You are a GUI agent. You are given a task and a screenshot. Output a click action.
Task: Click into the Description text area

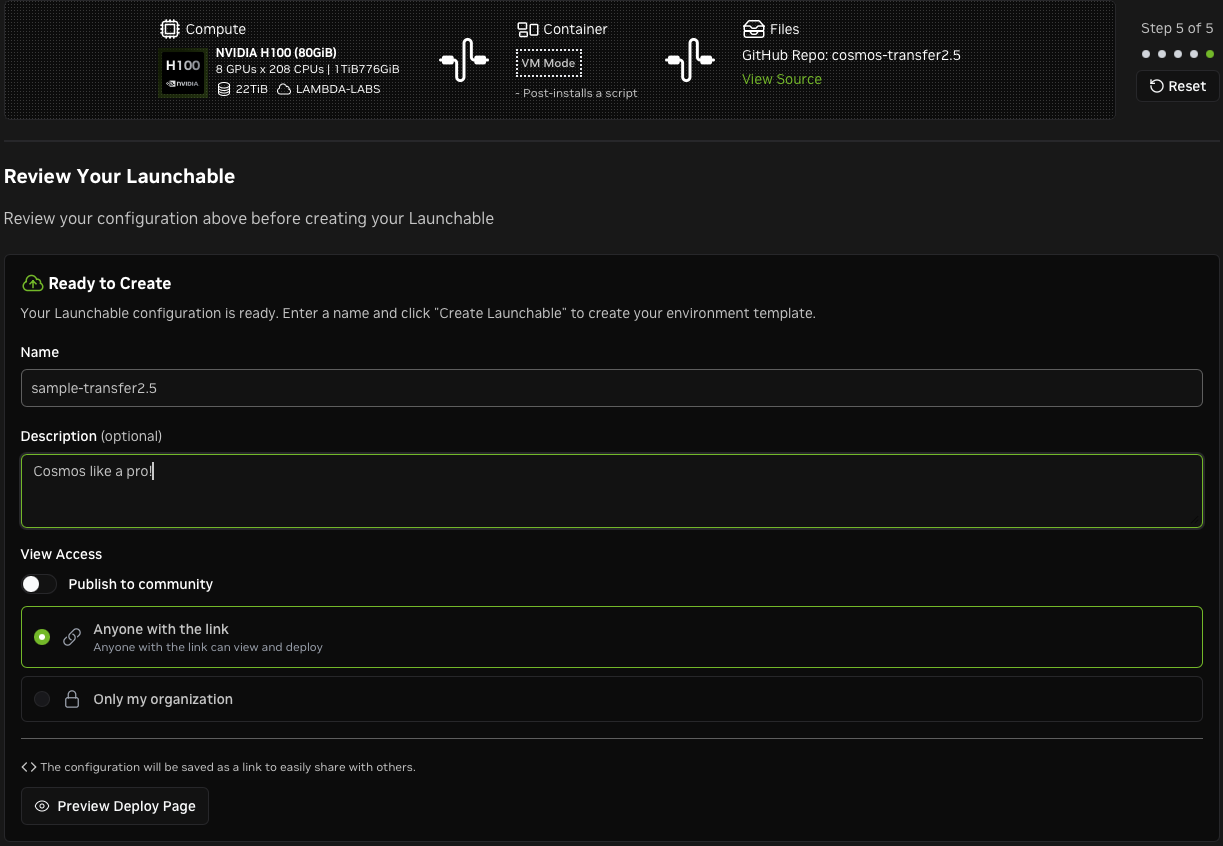tap(611, 491)
